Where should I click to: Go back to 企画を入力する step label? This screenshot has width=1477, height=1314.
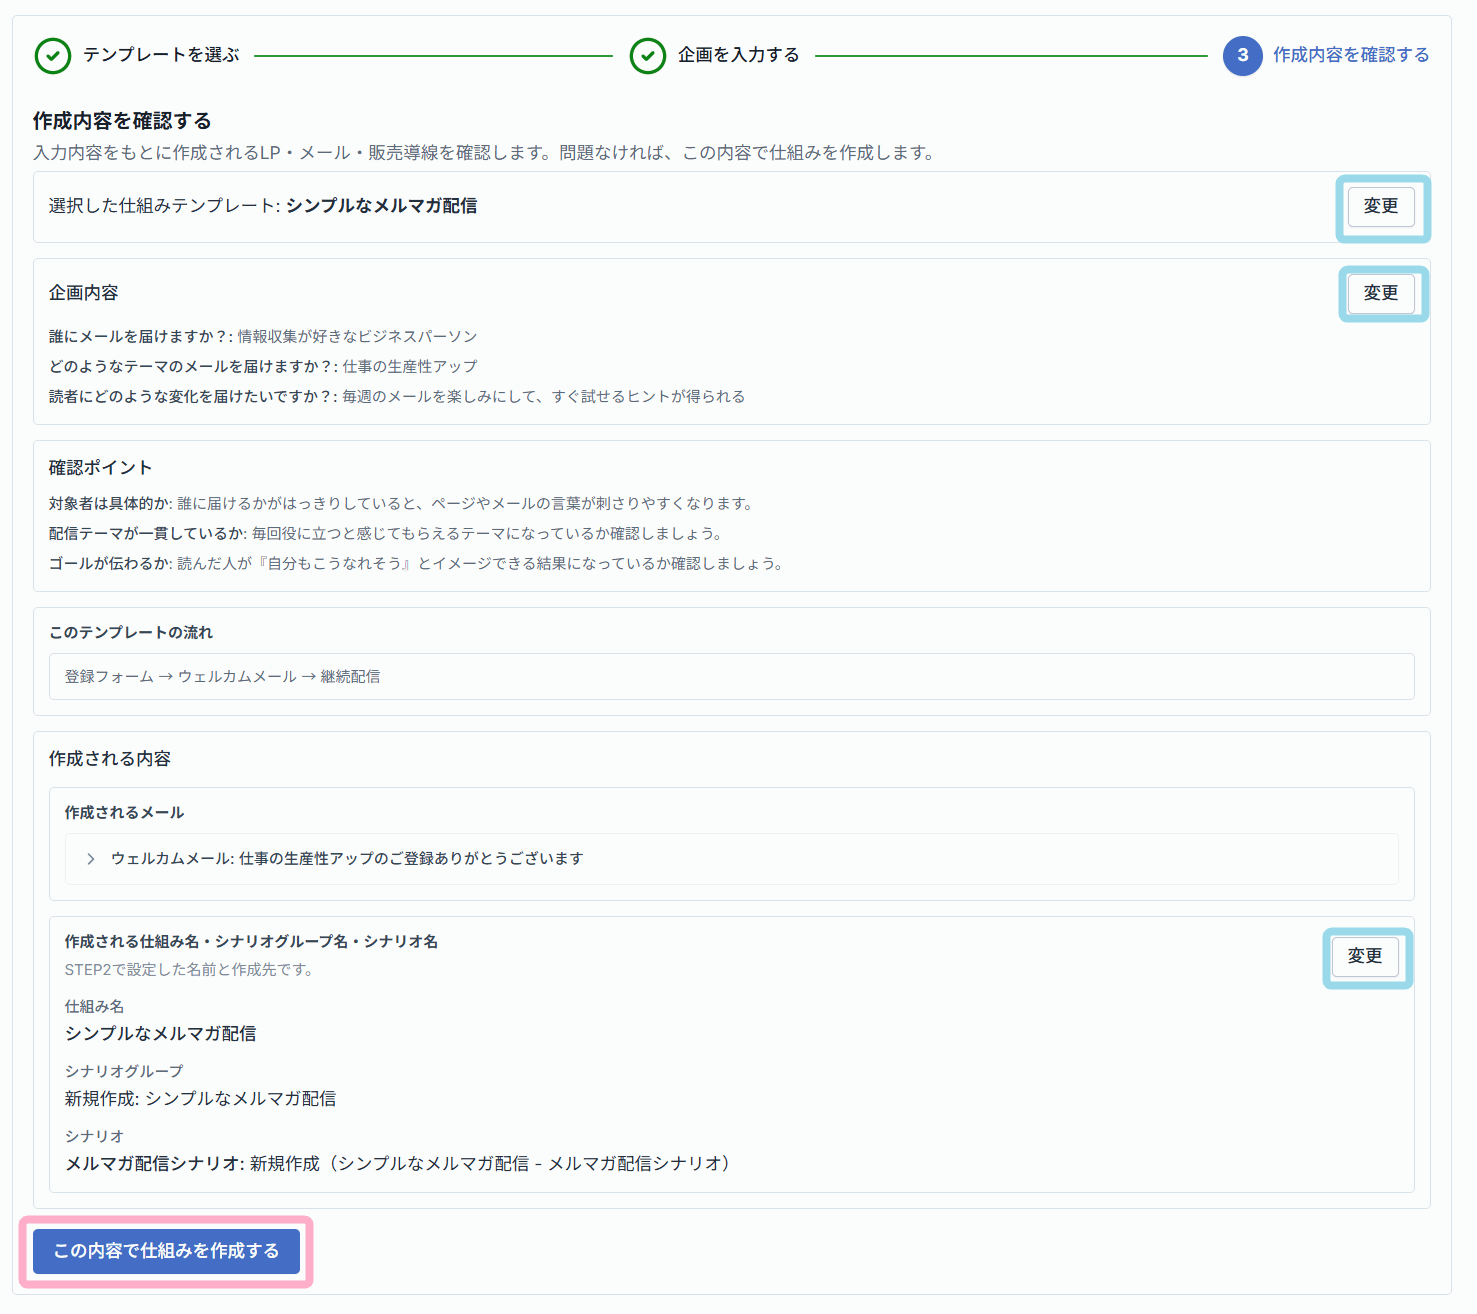[x=739, y=55]
